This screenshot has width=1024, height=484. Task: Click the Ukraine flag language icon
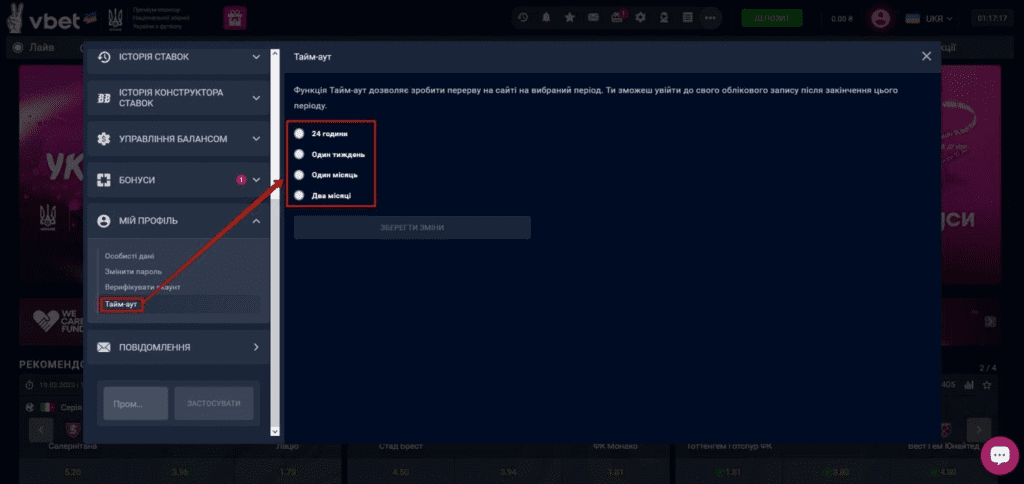click(912, 18)
